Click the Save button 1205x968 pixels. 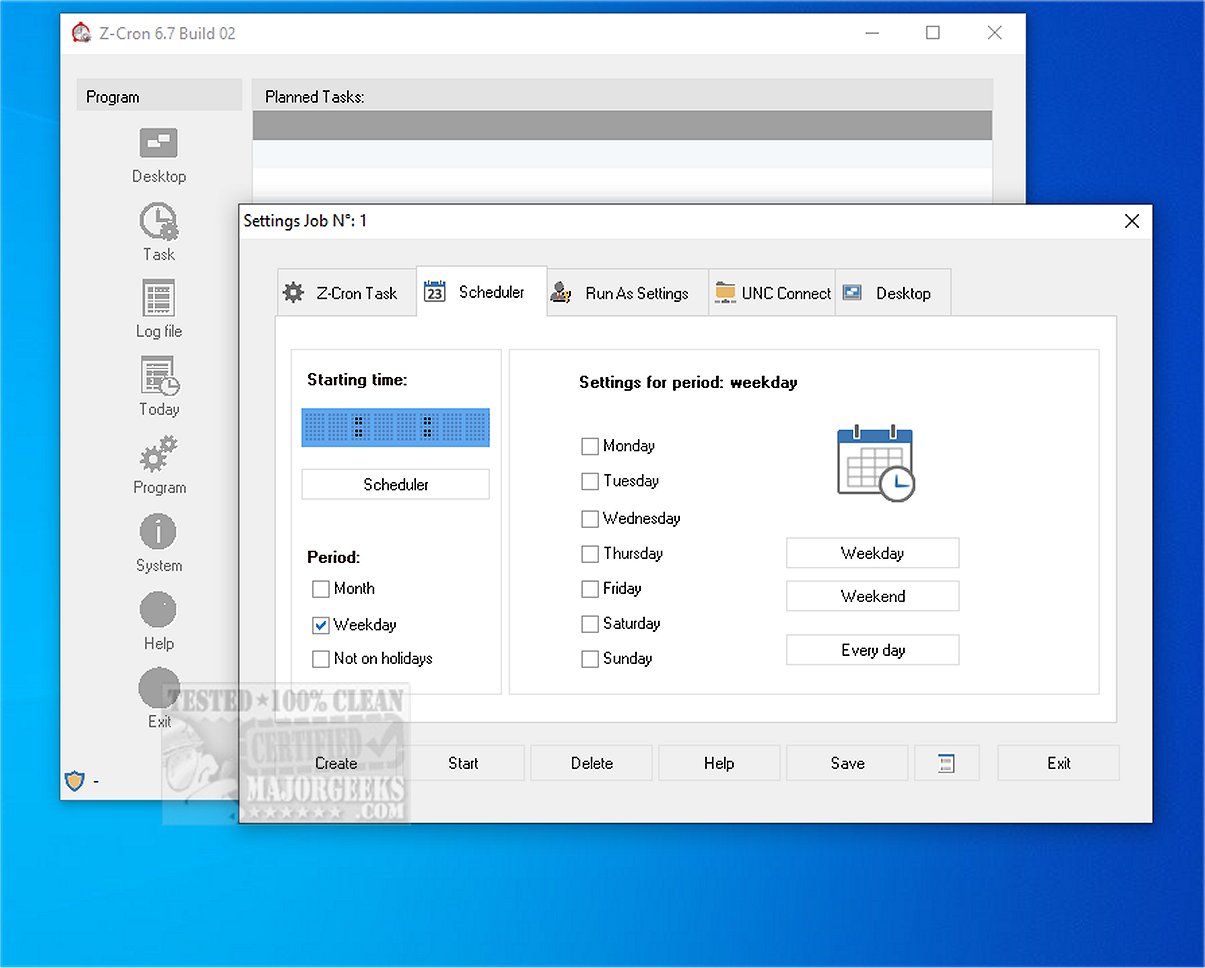coord(847,763)
